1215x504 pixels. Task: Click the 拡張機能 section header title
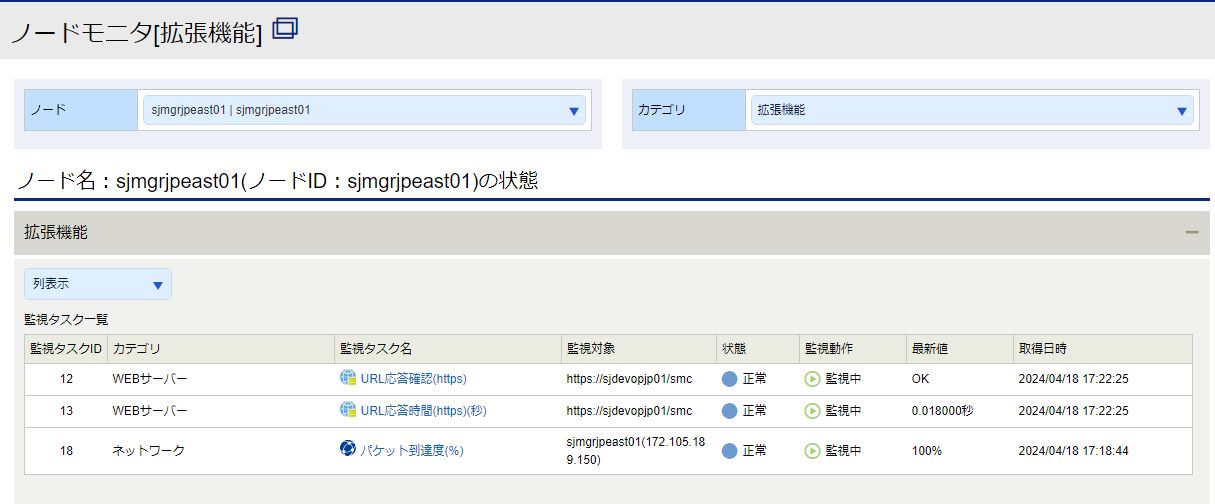(56, 232)
